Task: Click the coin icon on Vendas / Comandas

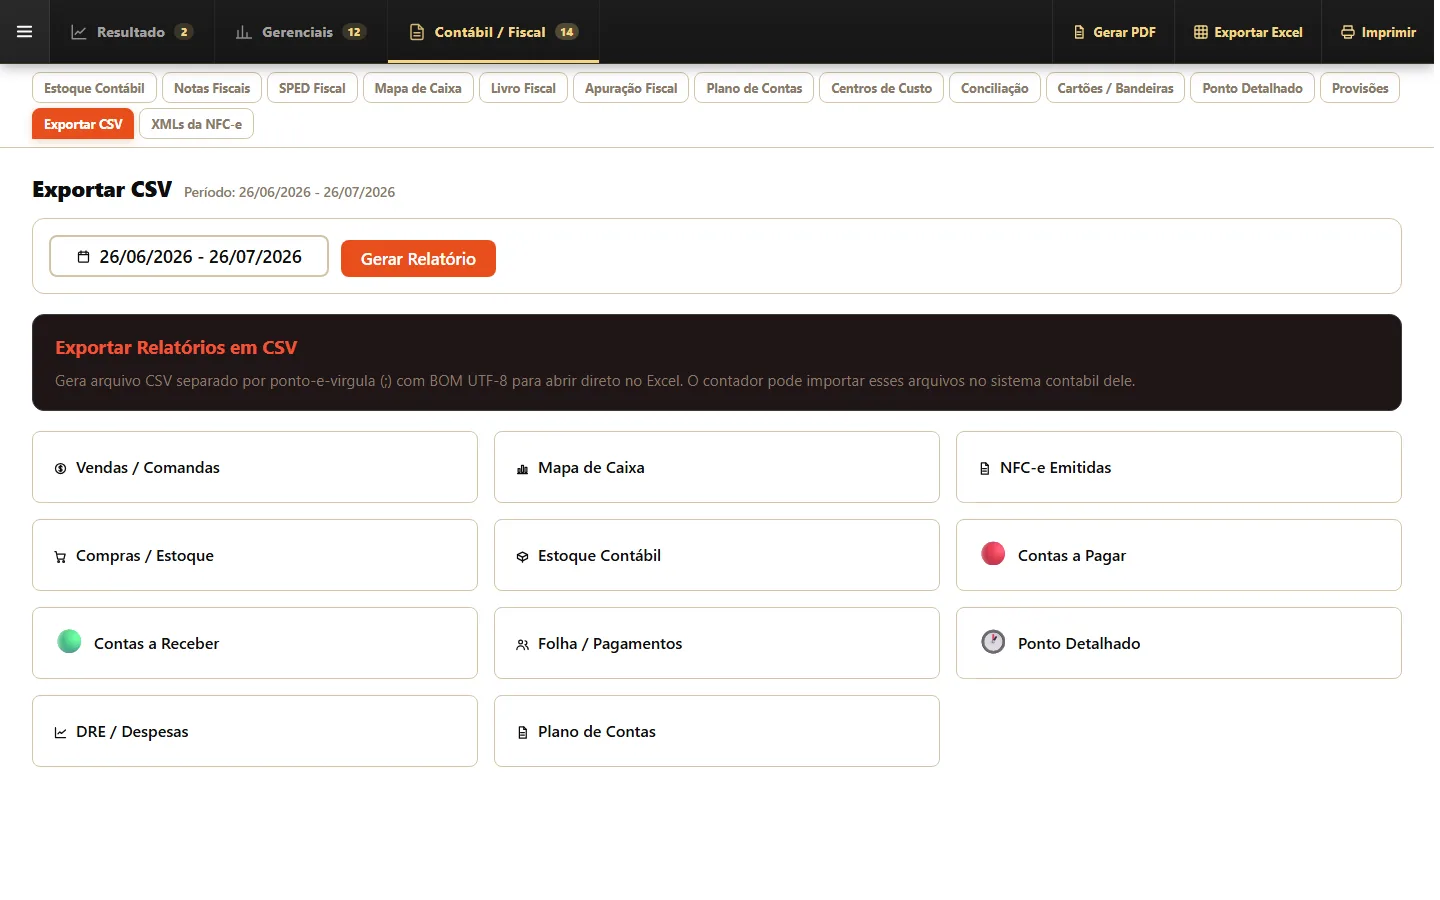Action: click(60, 468)
